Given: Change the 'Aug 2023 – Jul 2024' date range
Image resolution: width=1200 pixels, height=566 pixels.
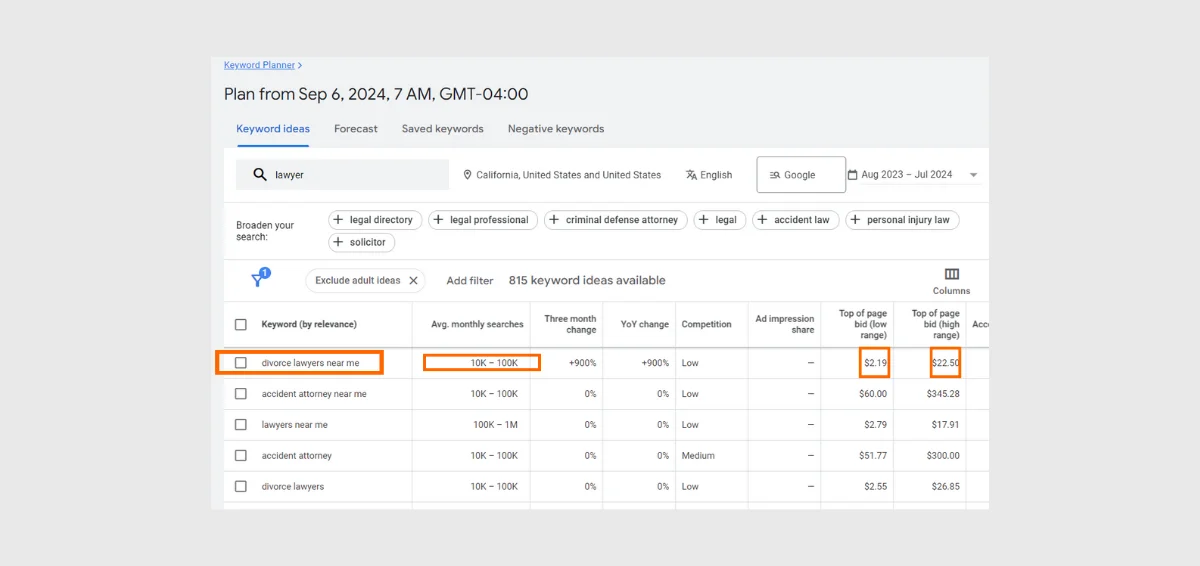Looking at the screenshot, I should pyautogui.click(x=906, y=175).
